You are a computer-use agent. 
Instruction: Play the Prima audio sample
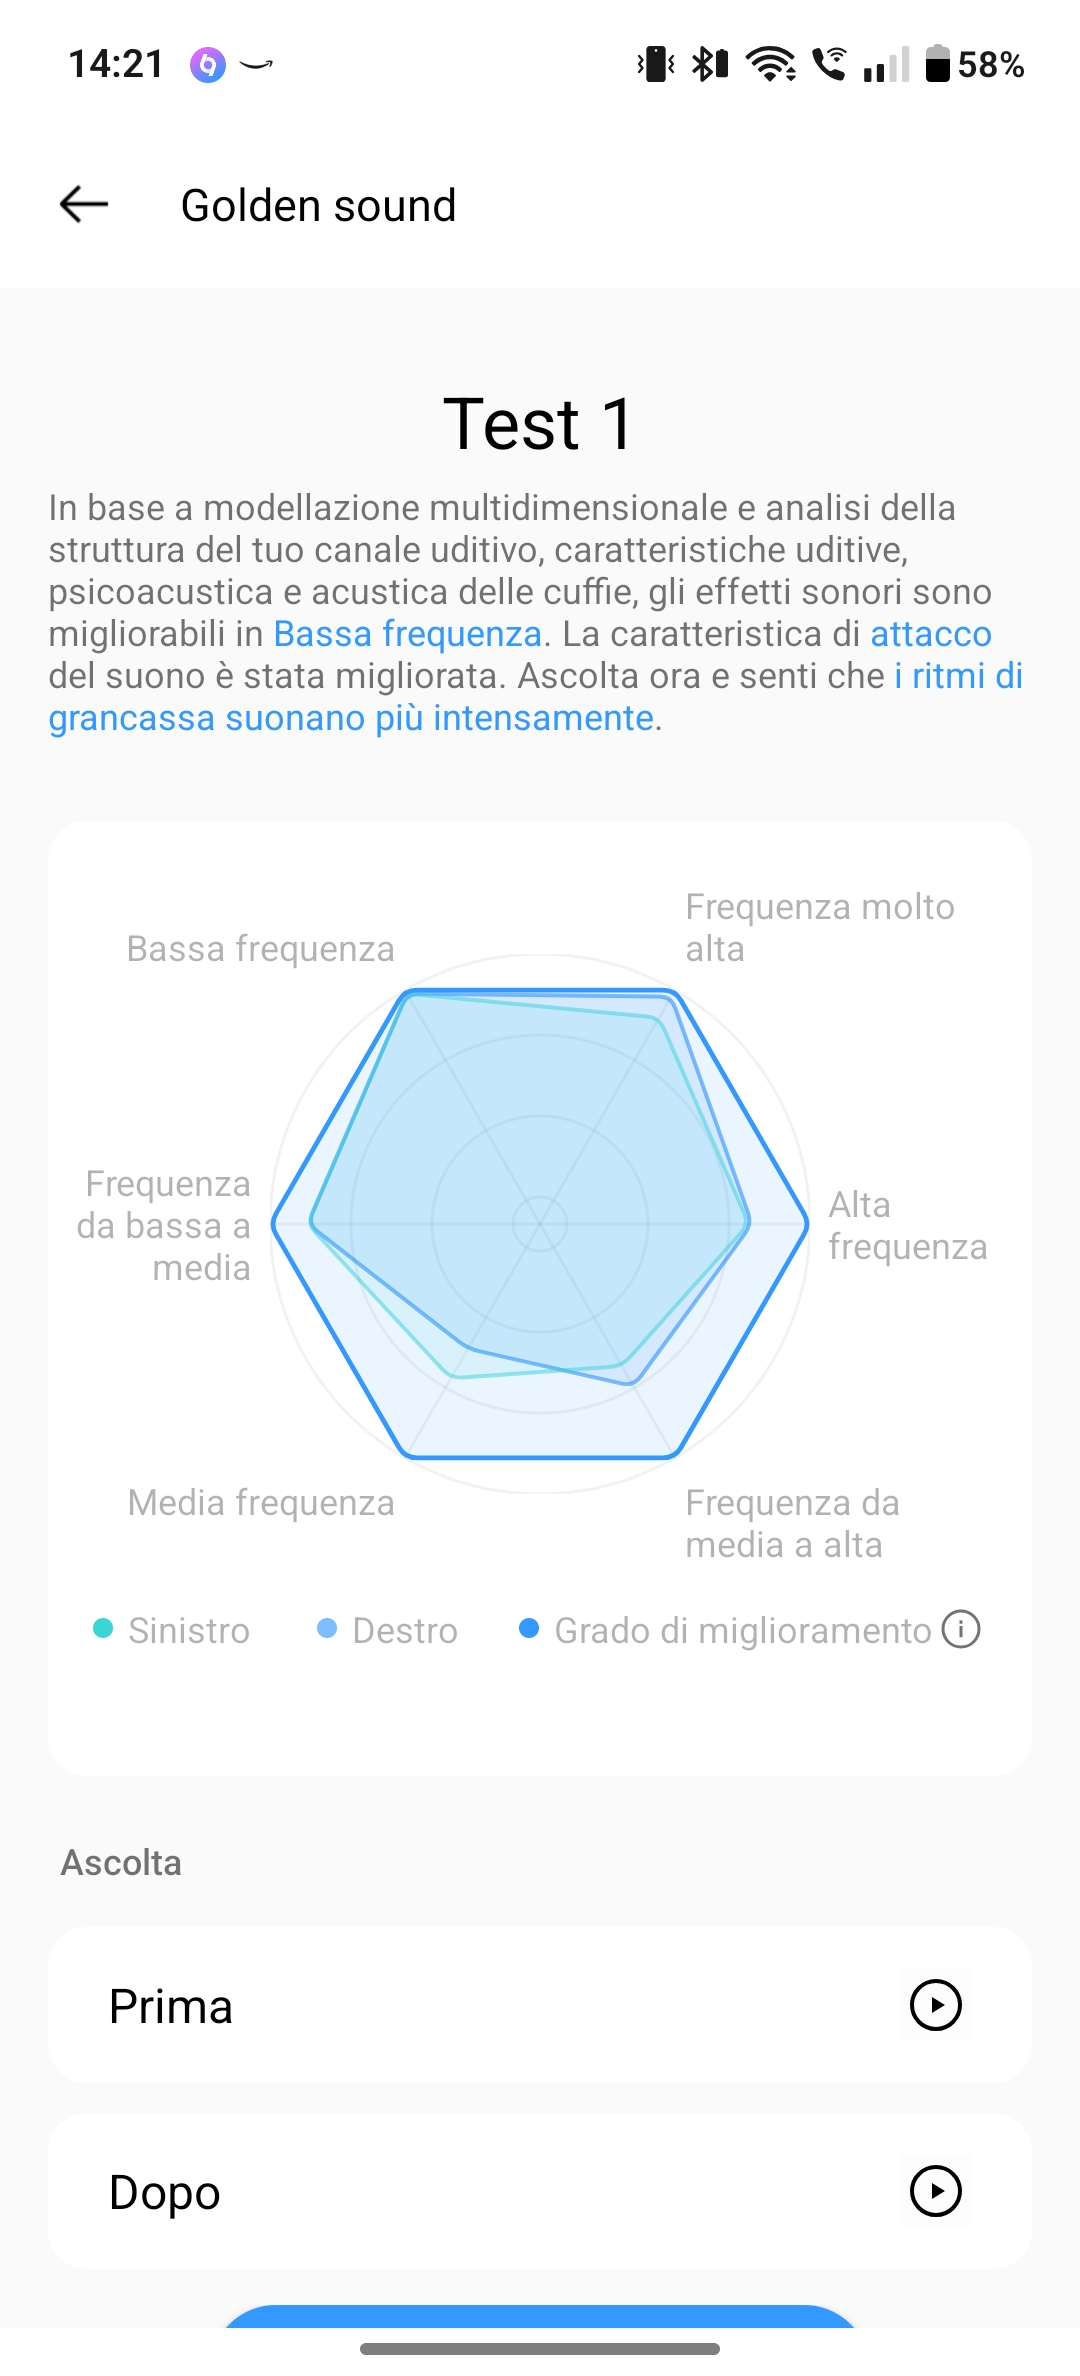click(935, 2005)
